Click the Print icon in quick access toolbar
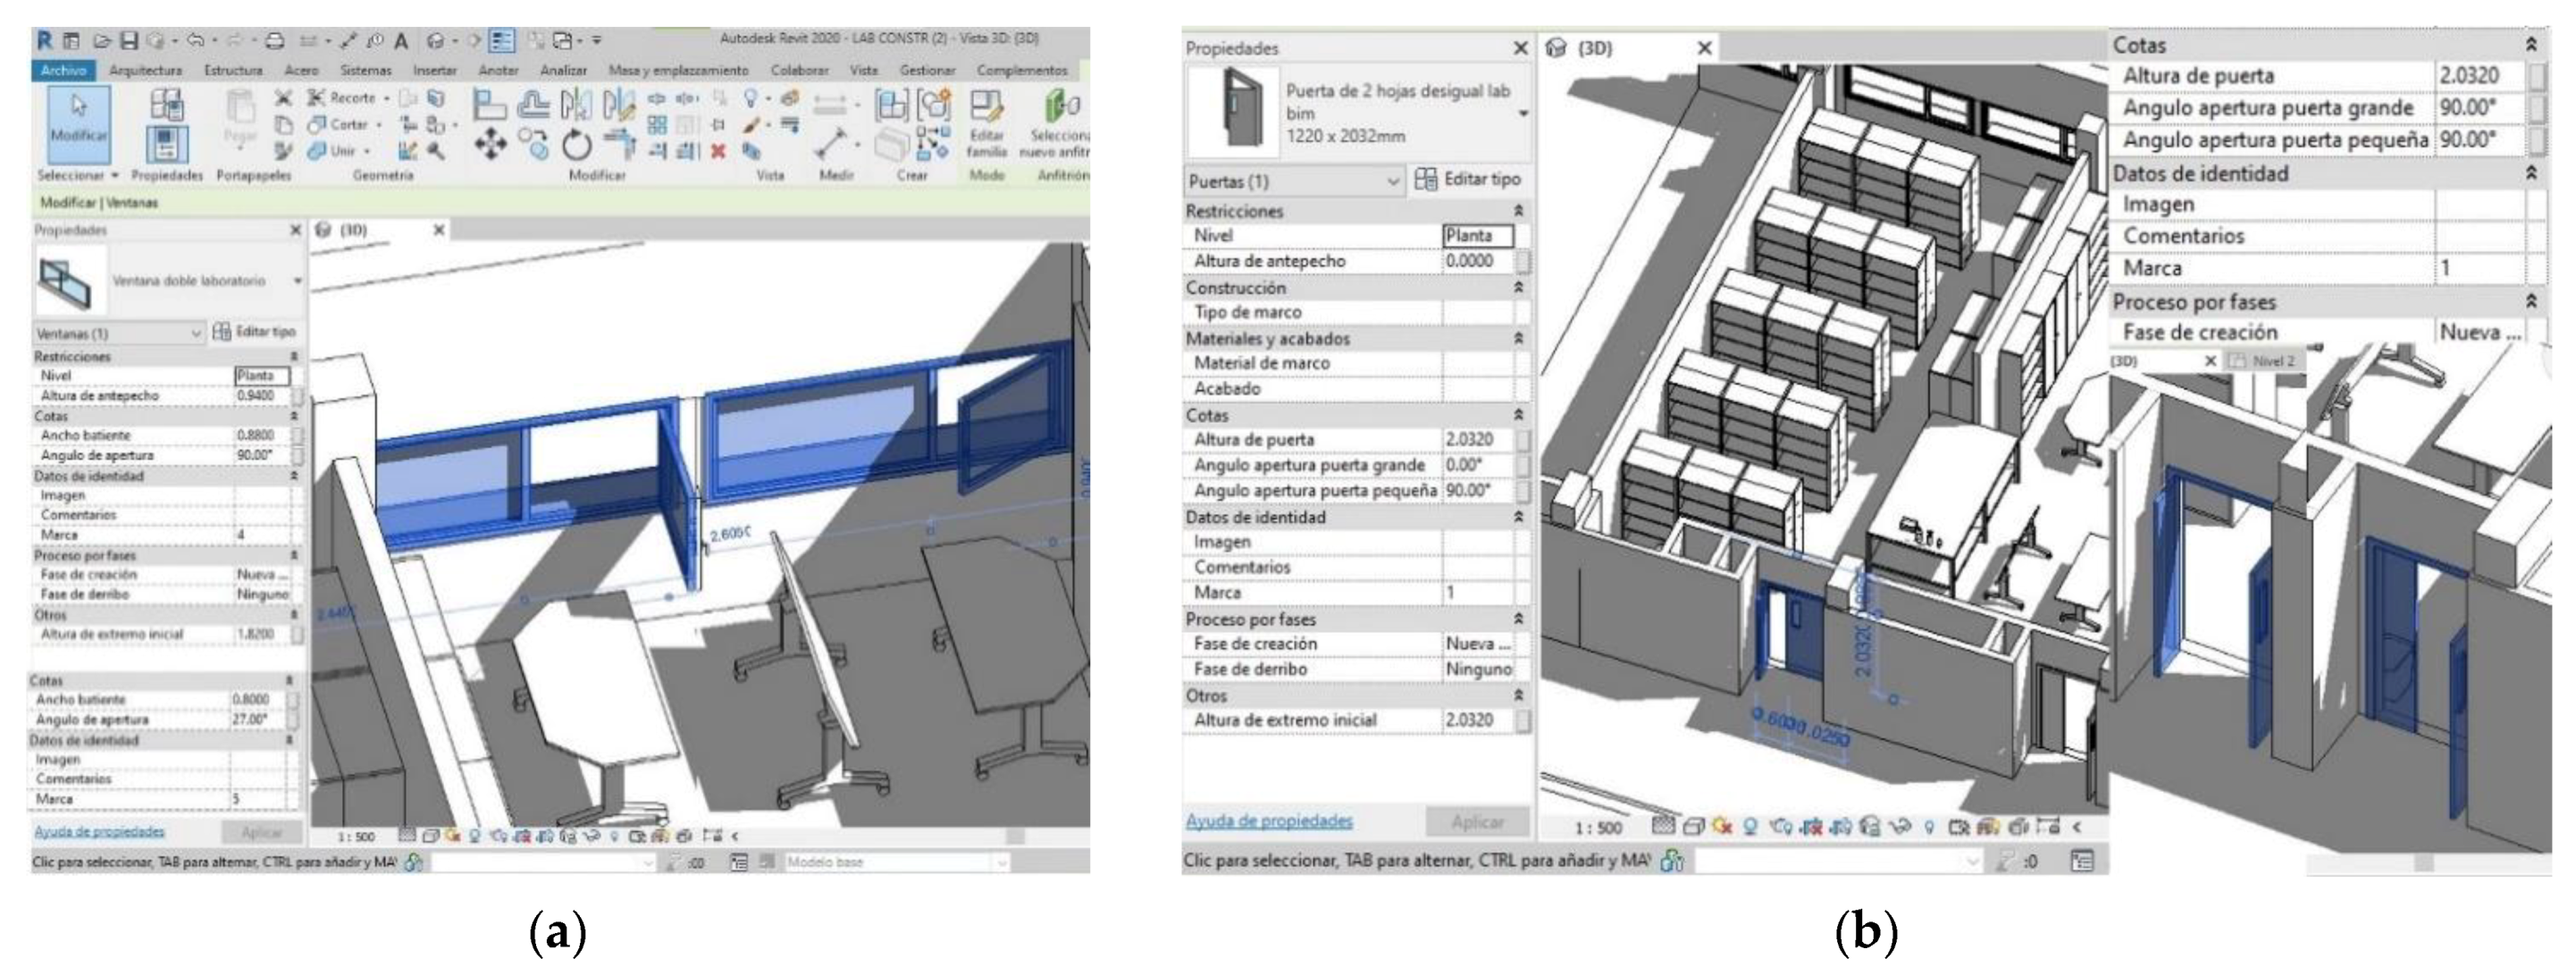 274,41
